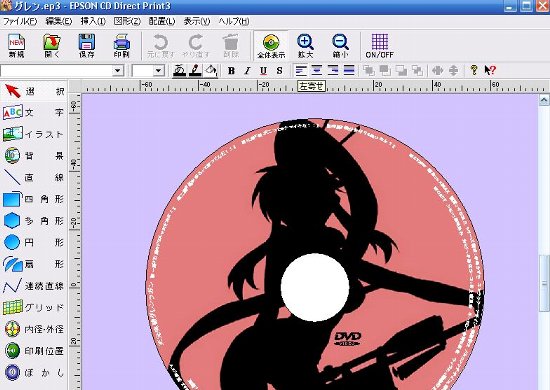This screenshot has height=390, width=550.
Task: Click the fill color bucket icon
Action: (211, 70)
